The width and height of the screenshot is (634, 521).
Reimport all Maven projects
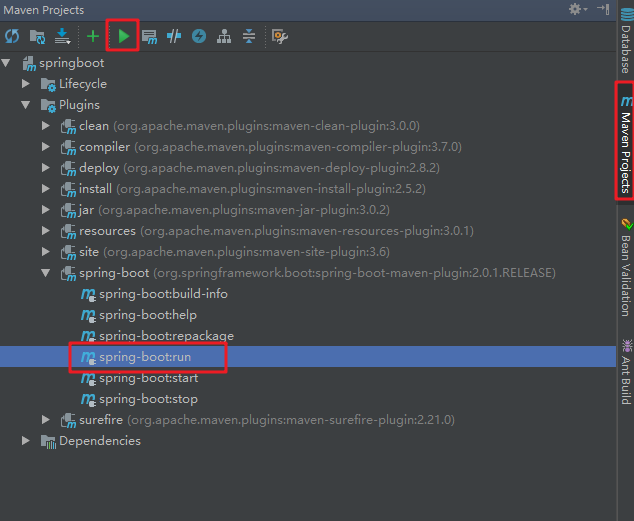(12, 36)
